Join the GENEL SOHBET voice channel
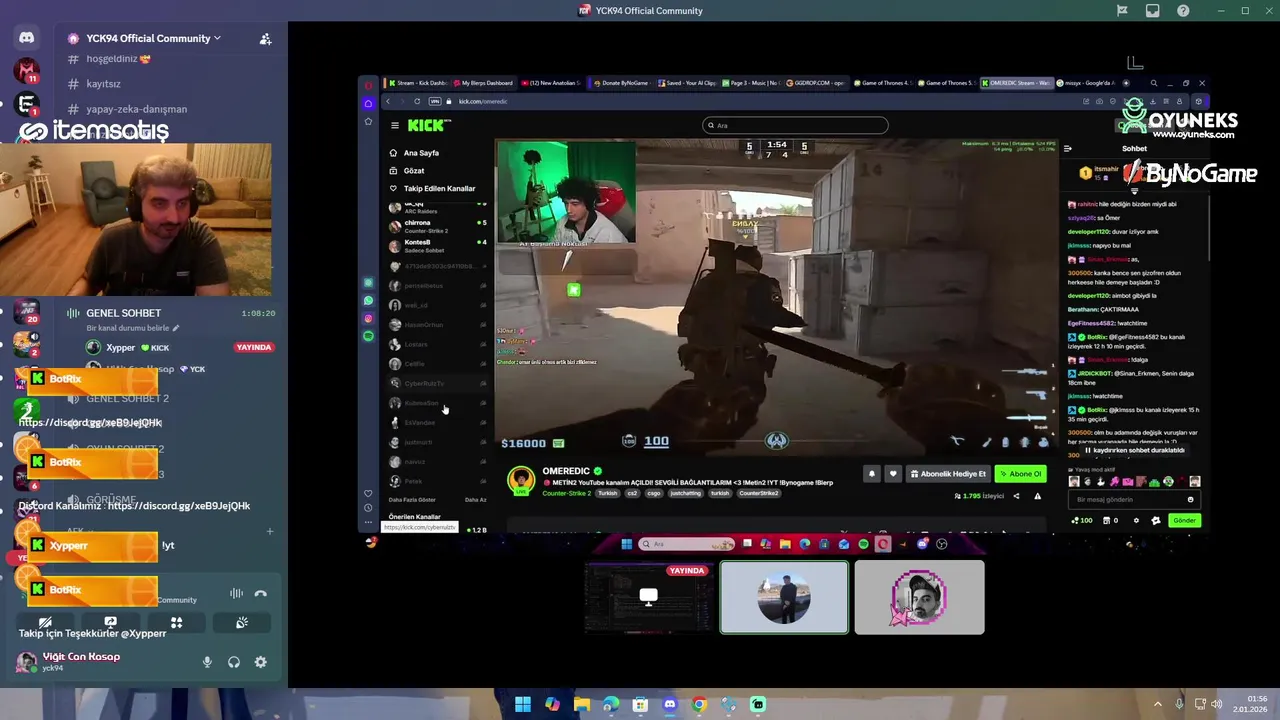Screen dimensions: 1280x720 point(123,313)
